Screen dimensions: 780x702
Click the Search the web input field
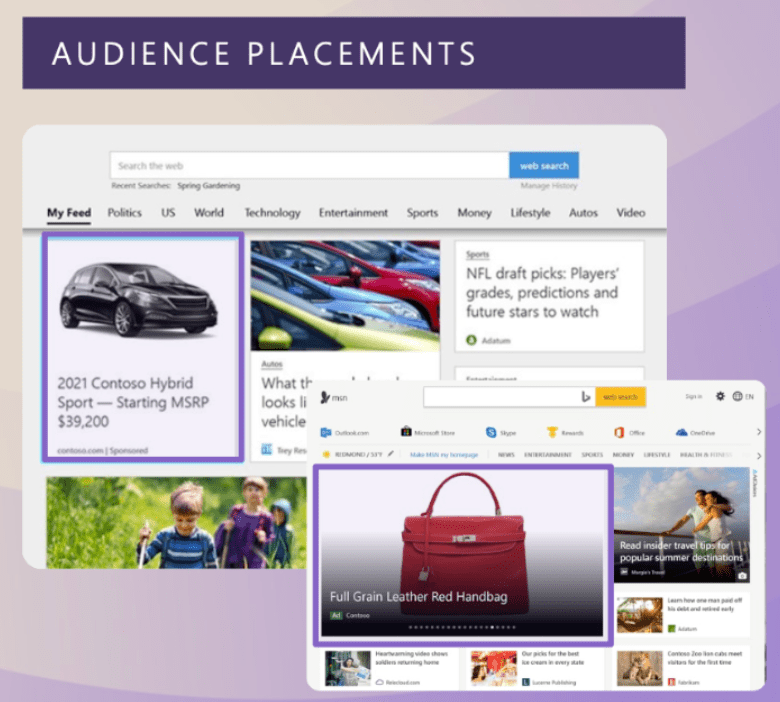(x=309, y=165)
